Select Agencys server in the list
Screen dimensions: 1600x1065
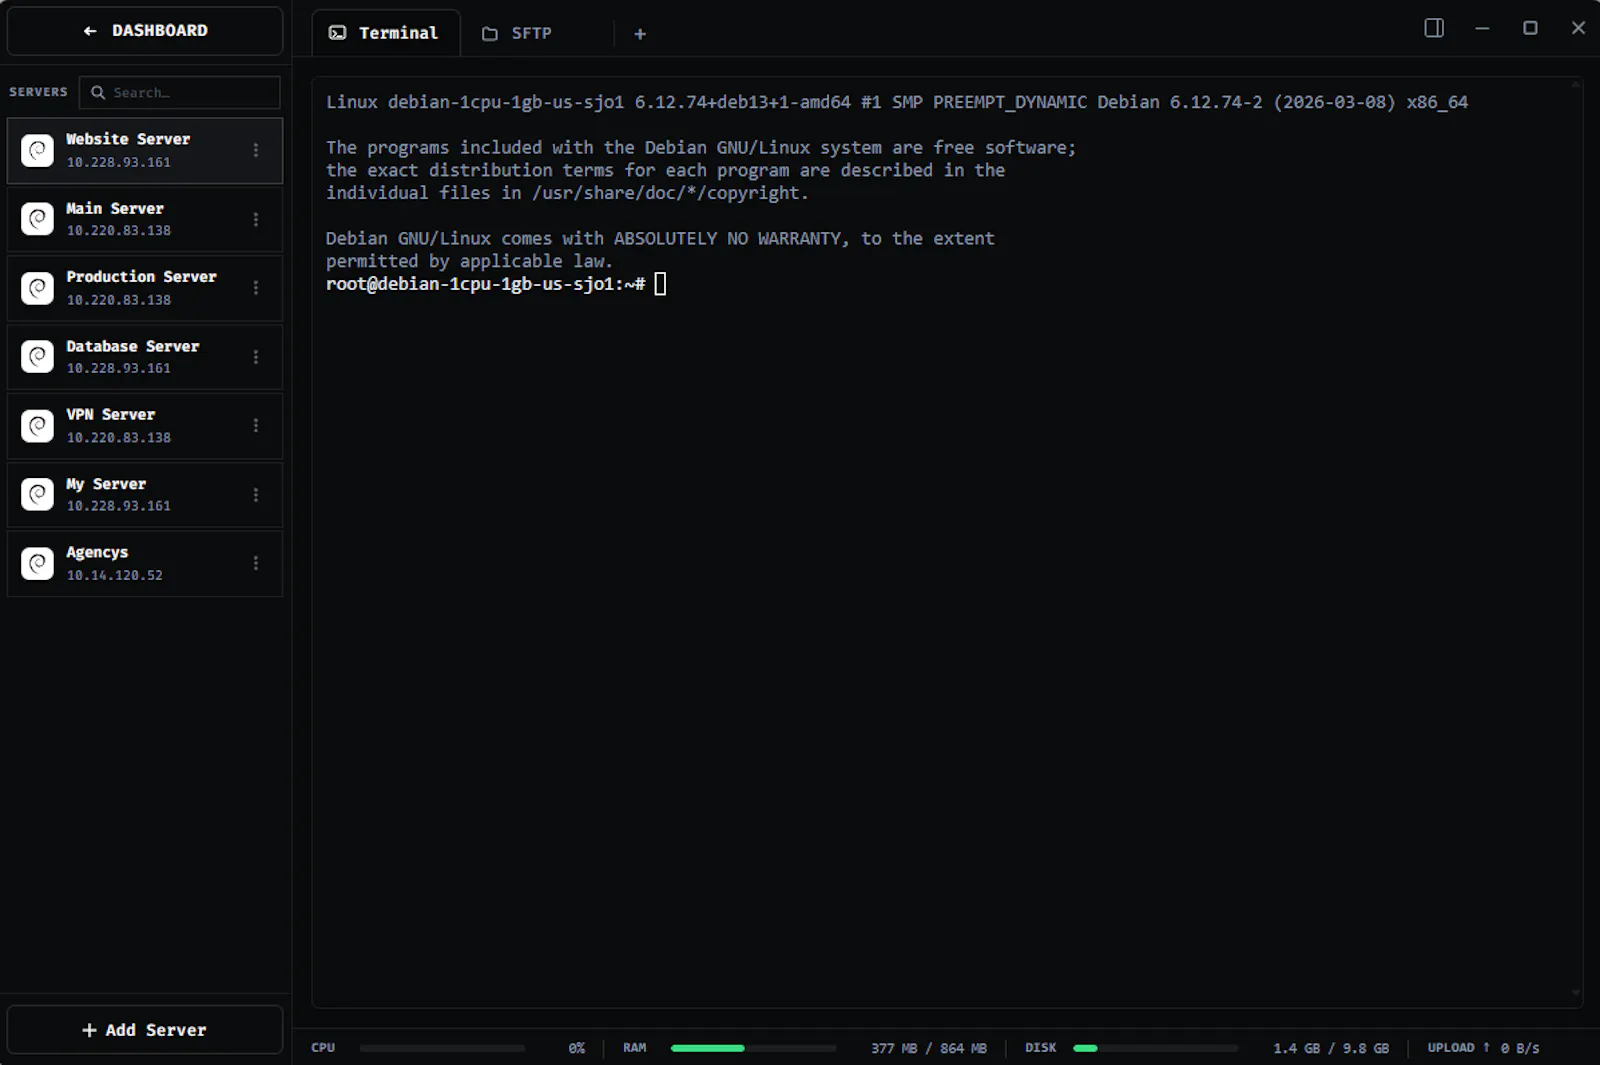145,564
